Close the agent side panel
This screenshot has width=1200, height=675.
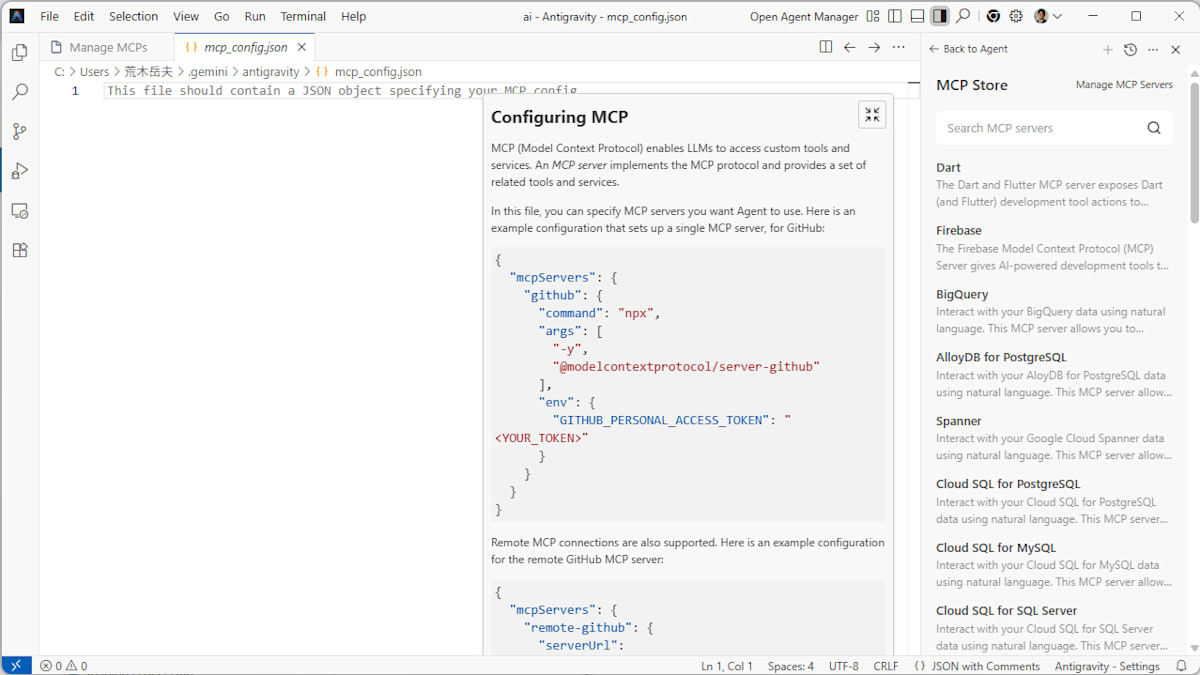1176,49
